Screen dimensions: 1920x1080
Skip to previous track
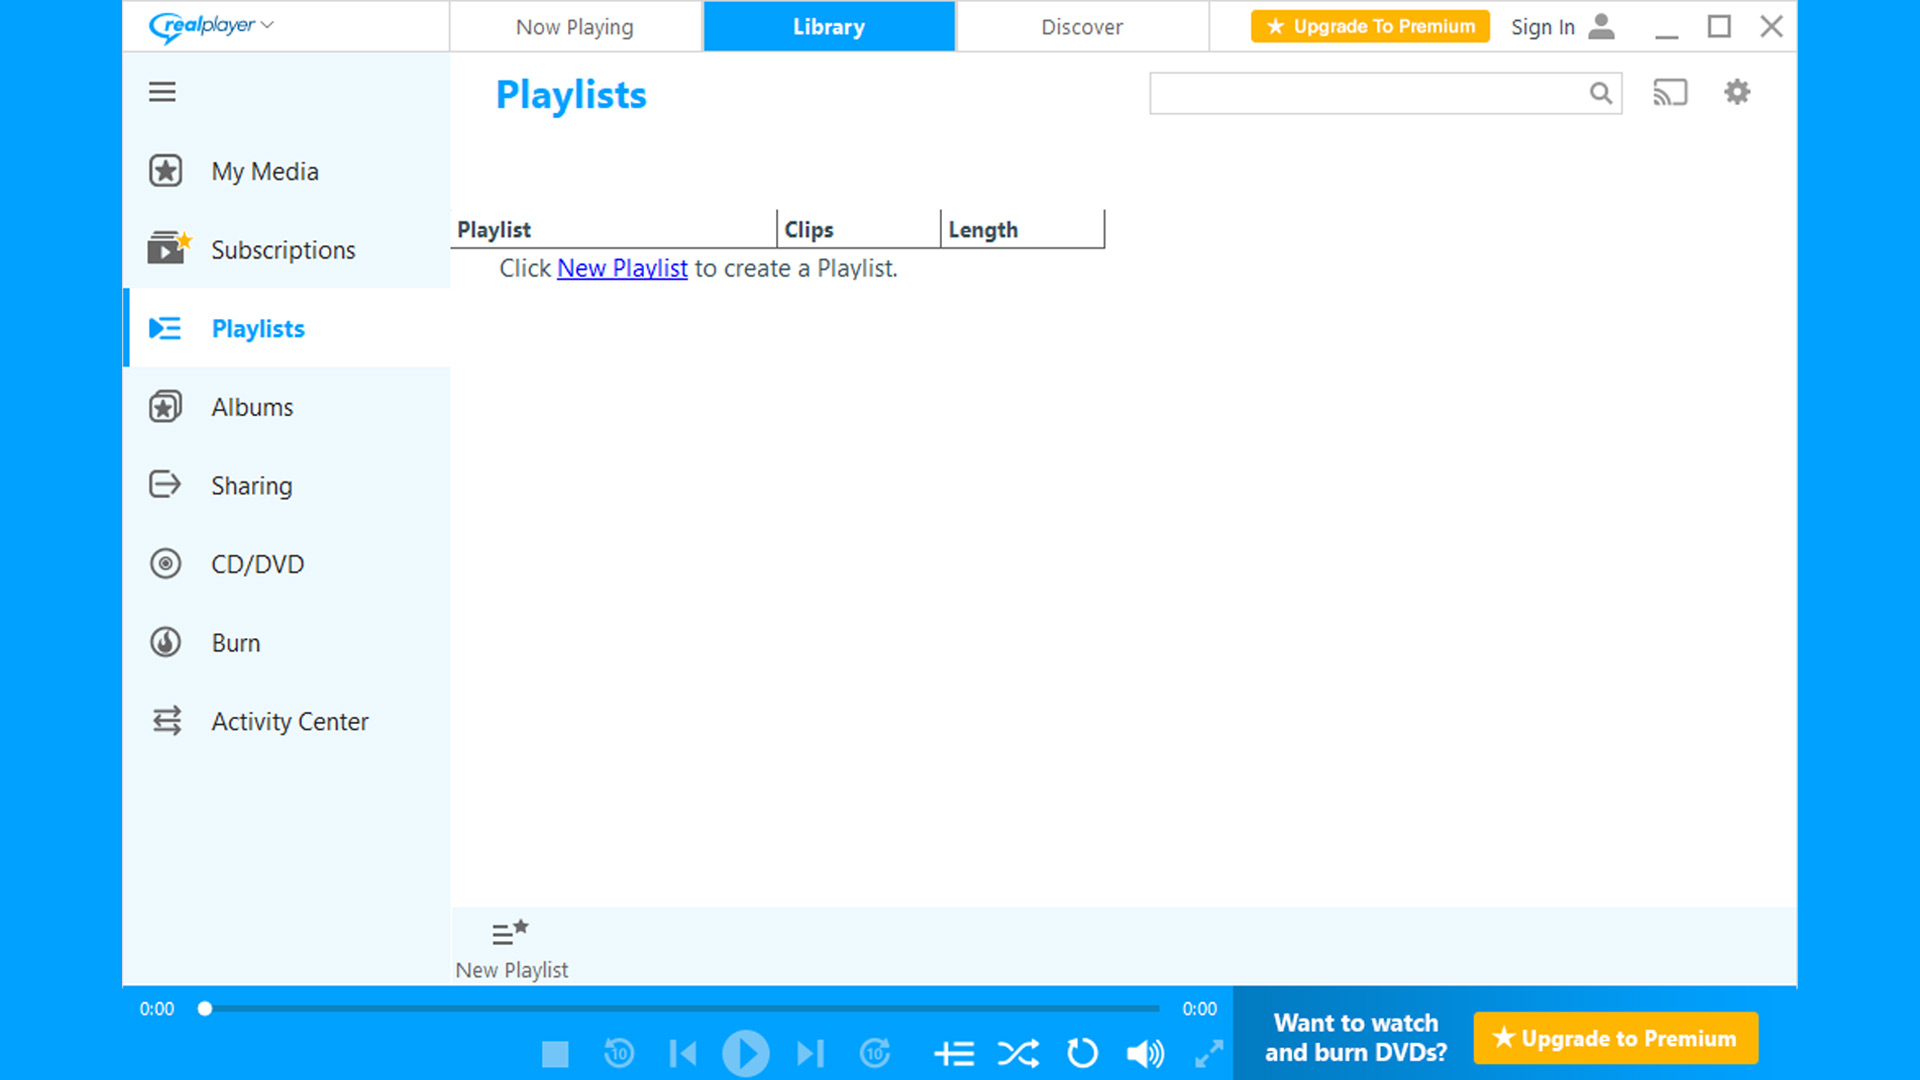pos(683,1053)
